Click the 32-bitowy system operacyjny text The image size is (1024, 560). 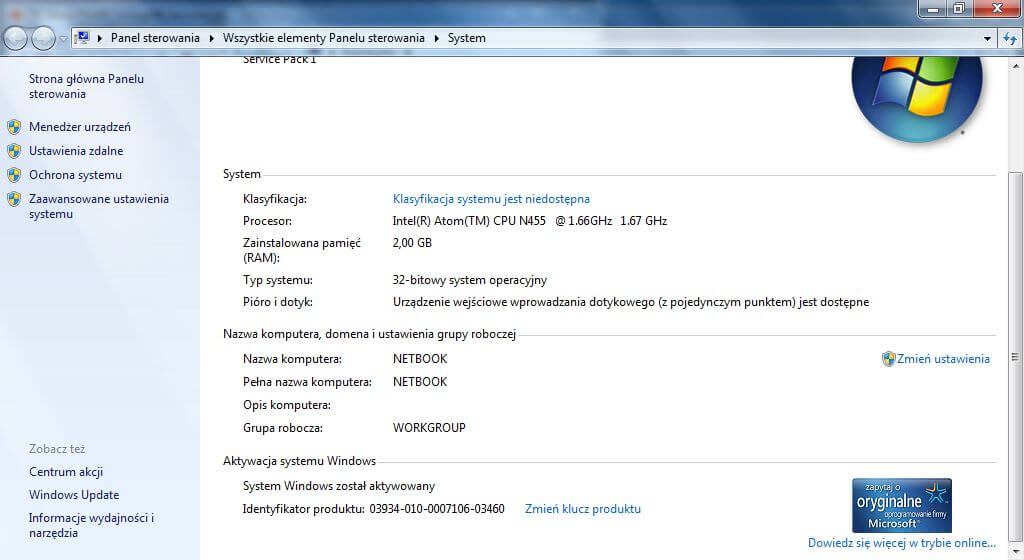pyautogui.click(x=470, y=280)
